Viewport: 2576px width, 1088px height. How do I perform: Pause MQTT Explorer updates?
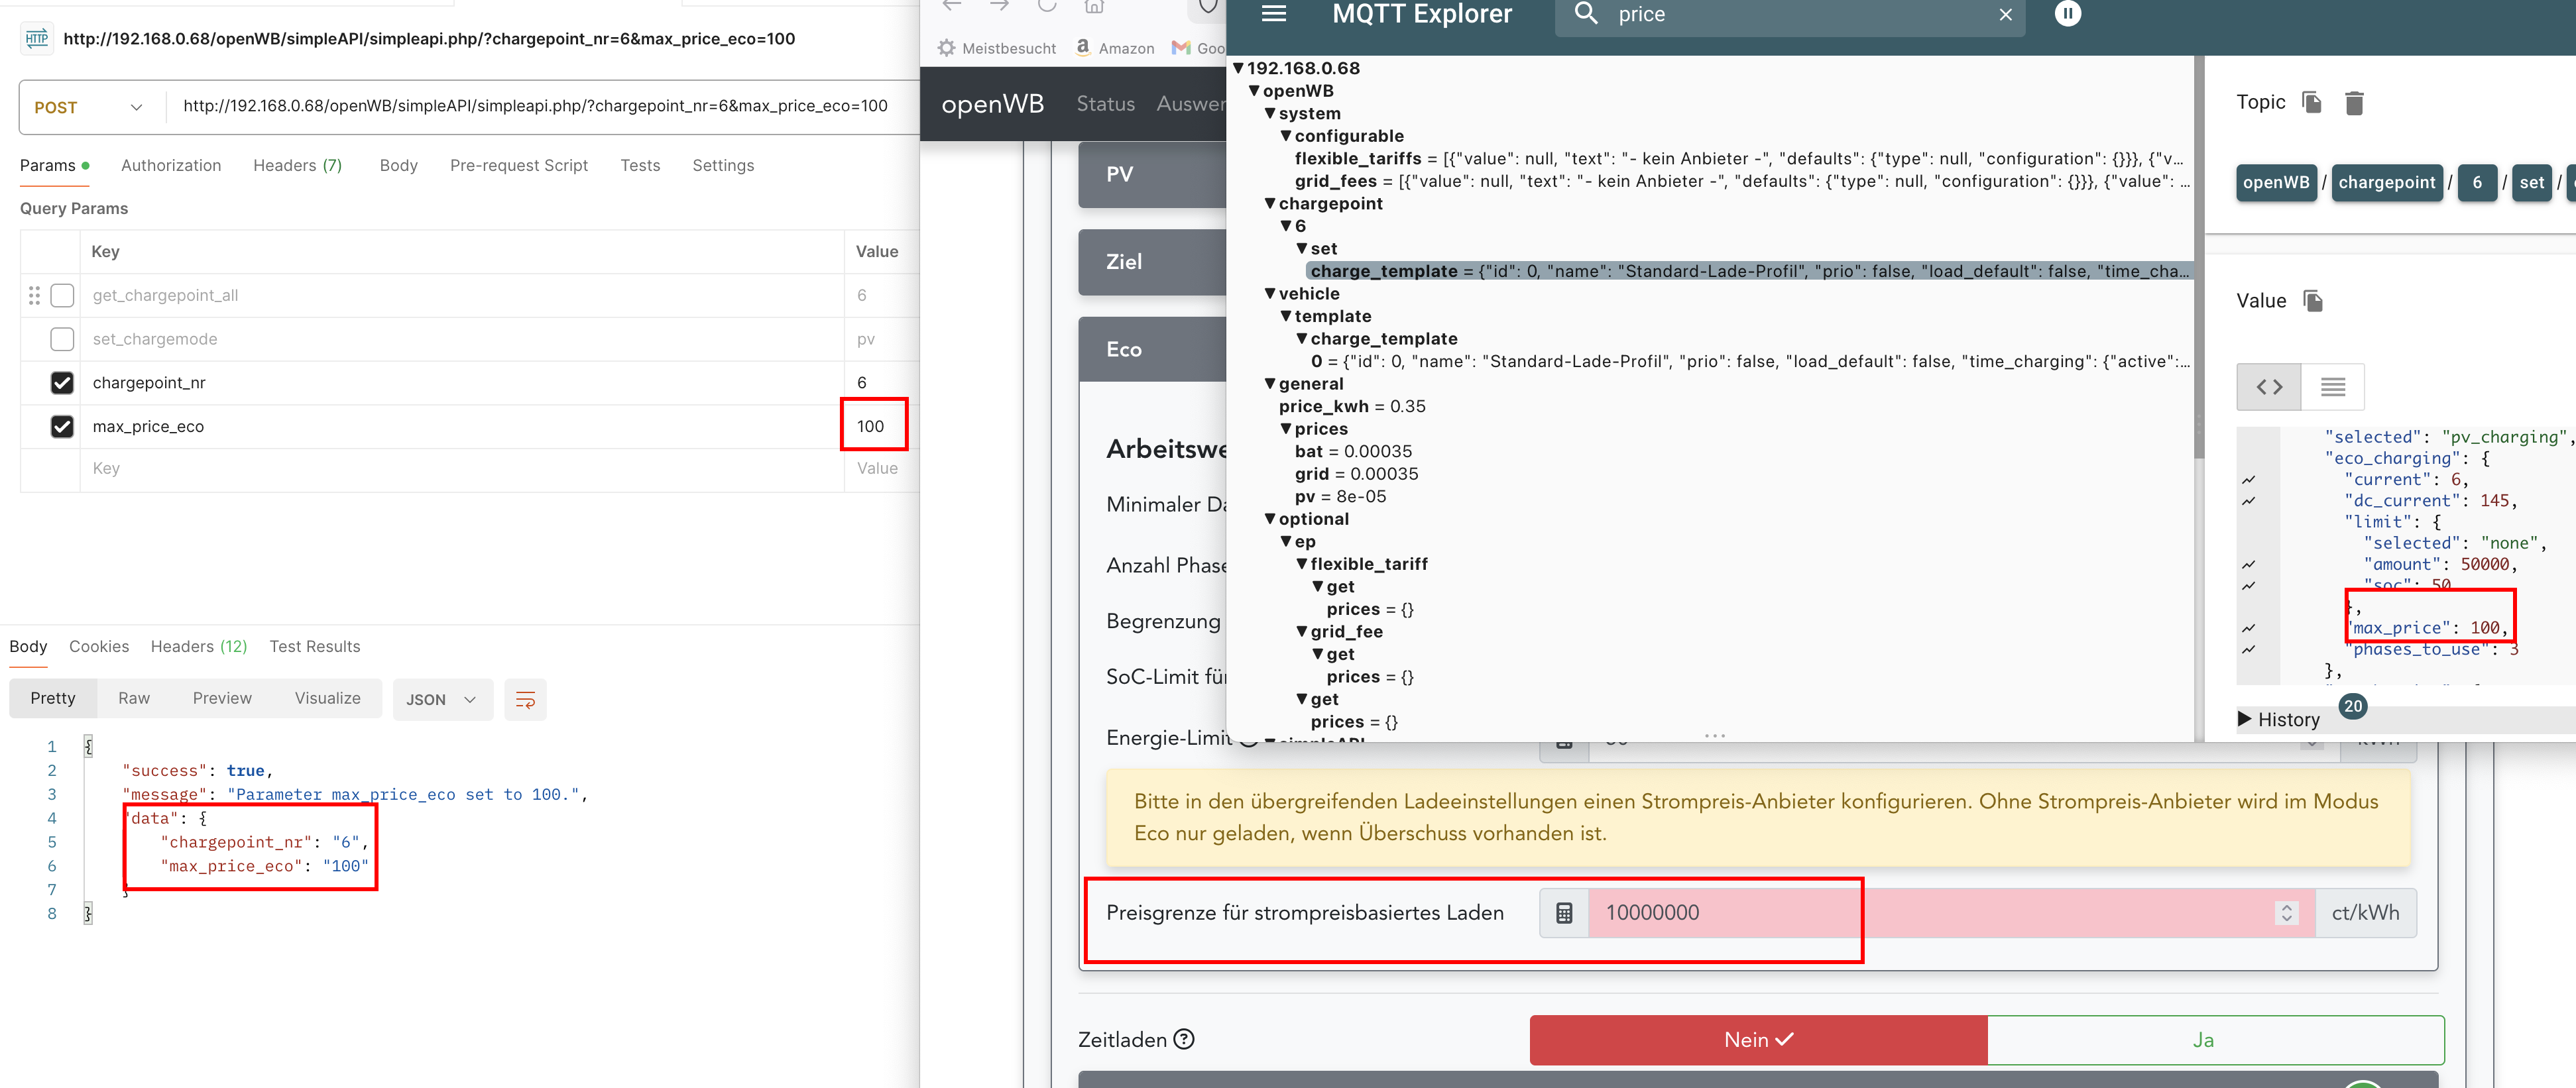coord(2067,14)
